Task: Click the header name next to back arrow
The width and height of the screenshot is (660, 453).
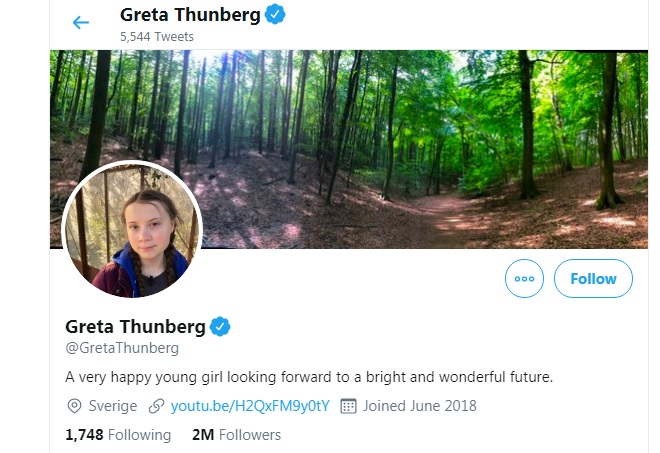Action: pyautogui.click(x=190, y=15)
